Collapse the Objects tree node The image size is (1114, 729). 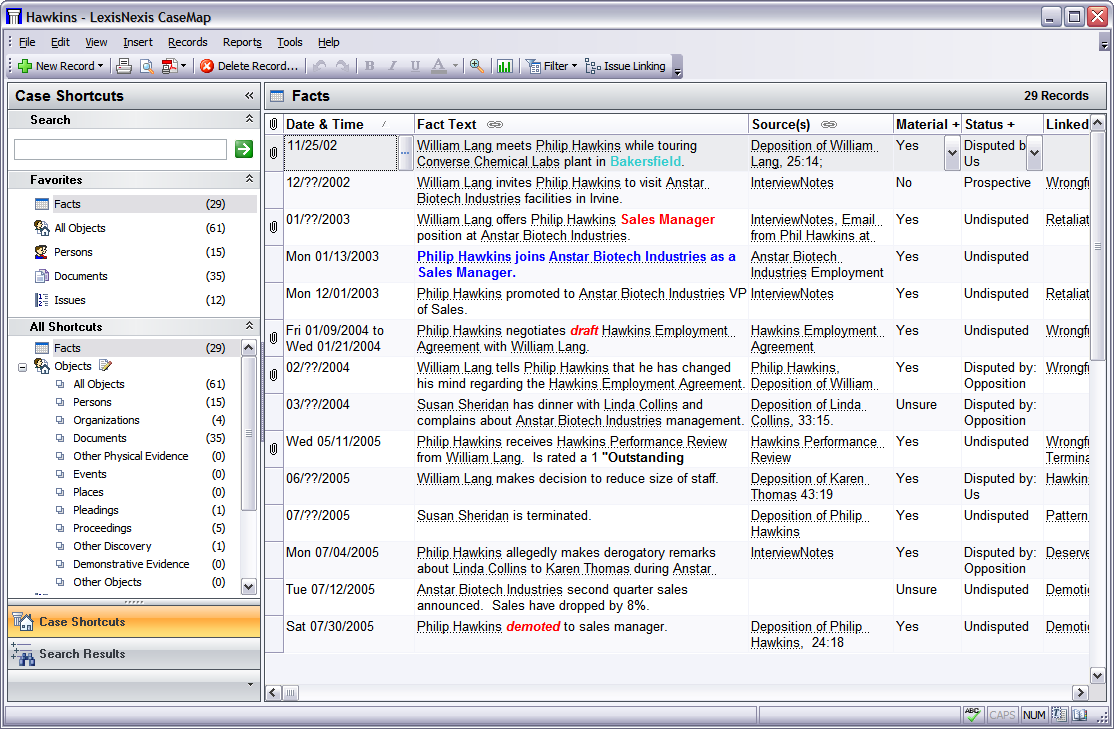pos(22,367)
